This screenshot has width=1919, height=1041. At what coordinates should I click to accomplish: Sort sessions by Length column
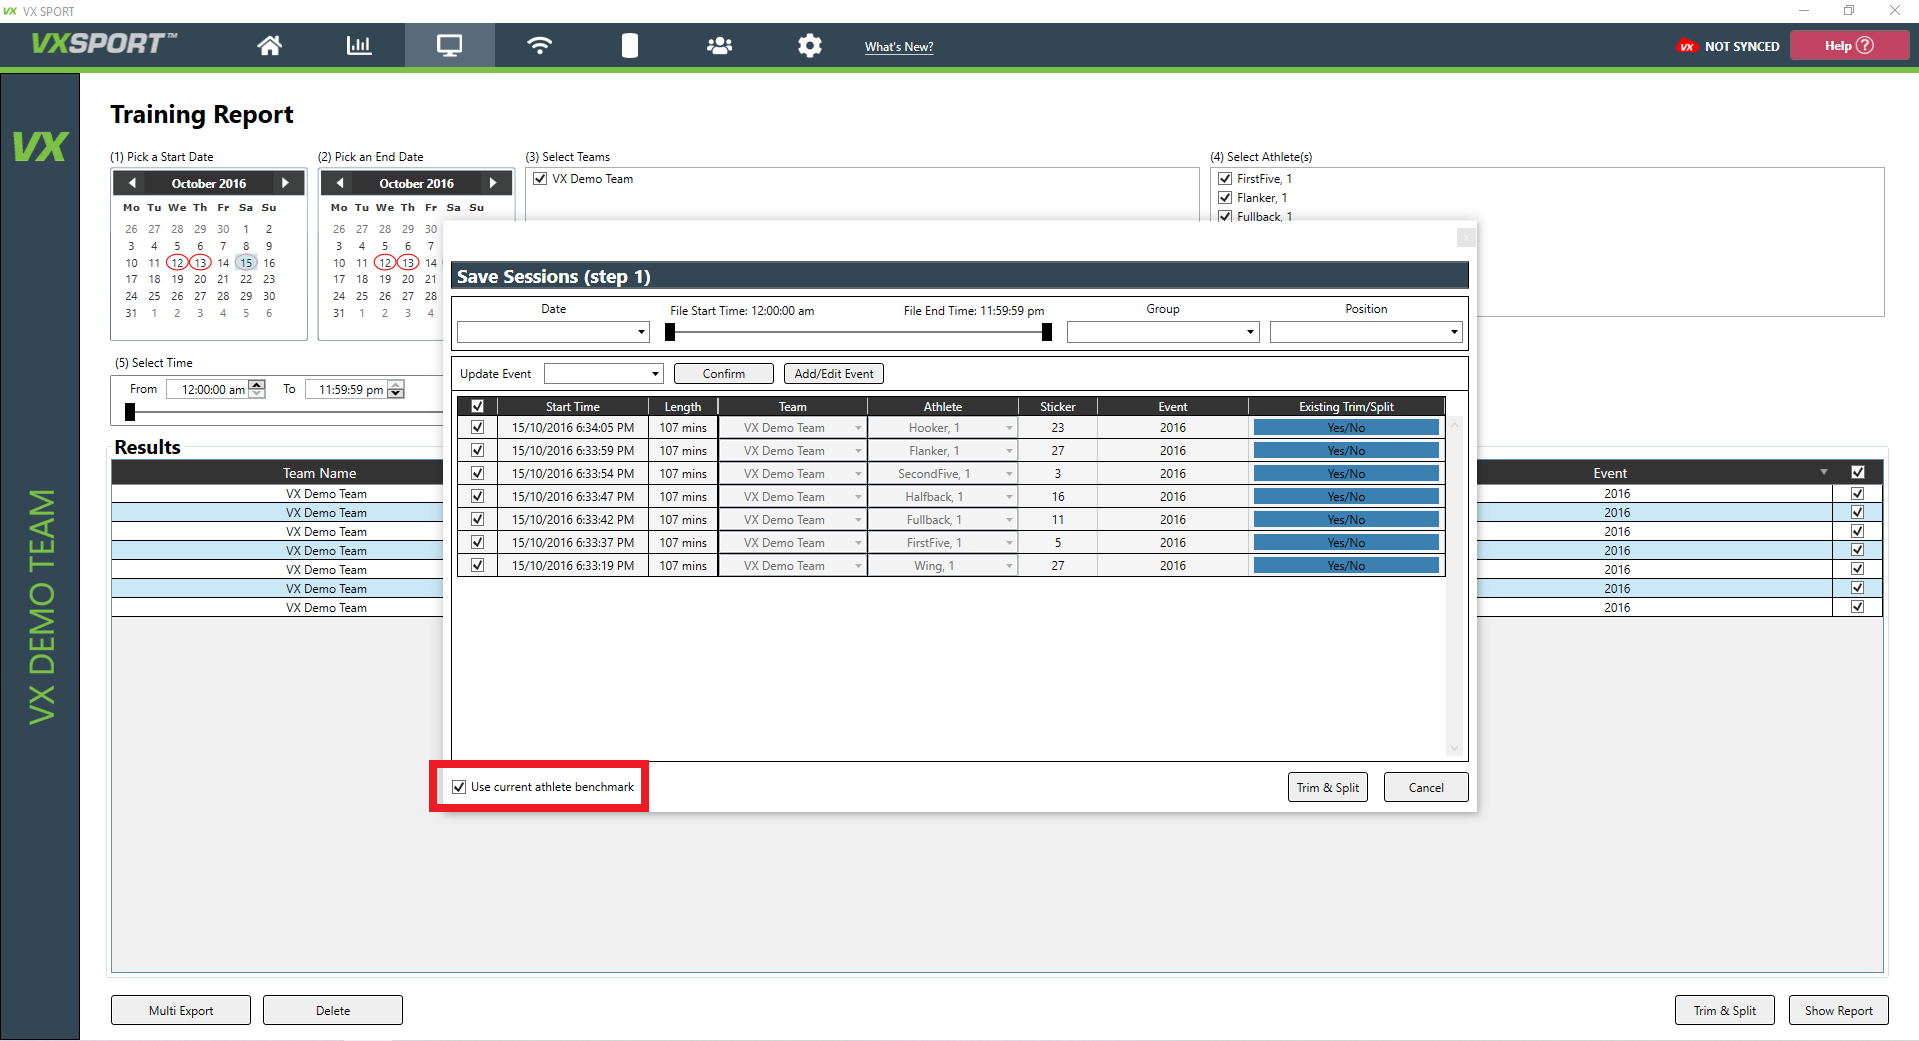683,407
